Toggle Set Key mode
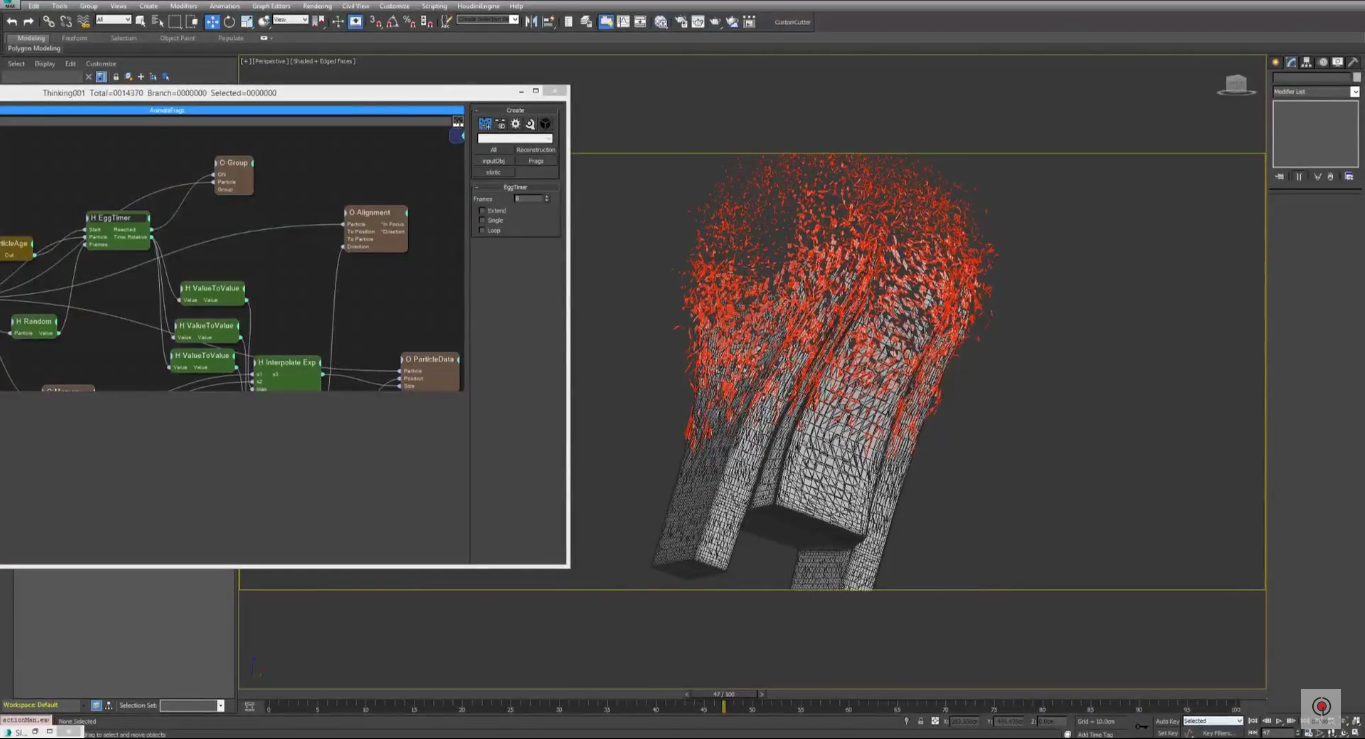The height and width of the screenshot is (739, 1365). point(1167,733)
